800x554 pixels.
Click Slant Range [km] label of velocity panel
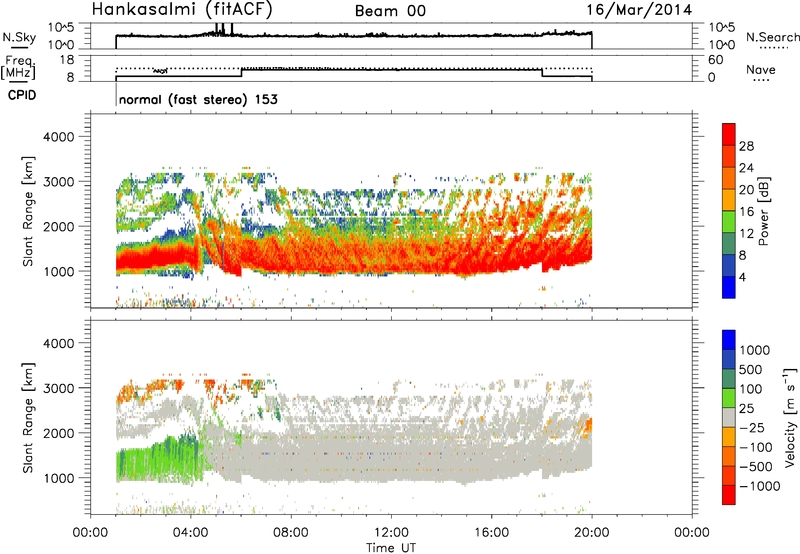29,418
